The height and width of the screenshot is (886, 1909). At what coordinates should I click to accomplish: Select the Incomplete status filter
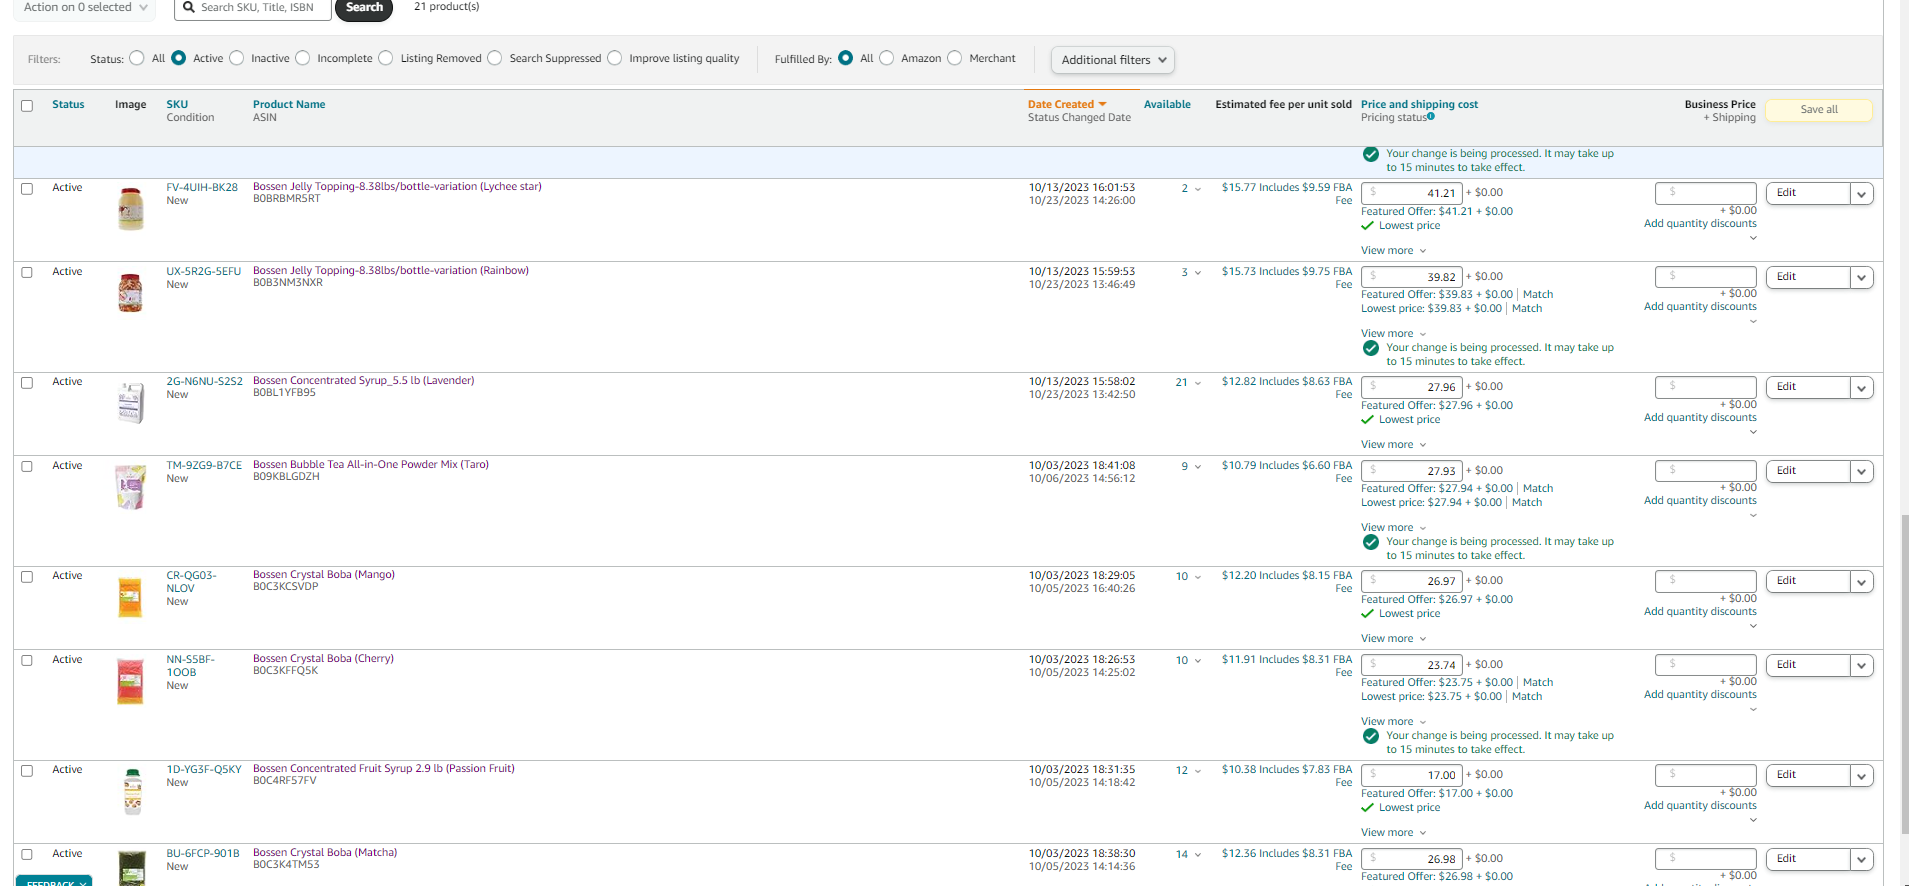coord(303,58)
